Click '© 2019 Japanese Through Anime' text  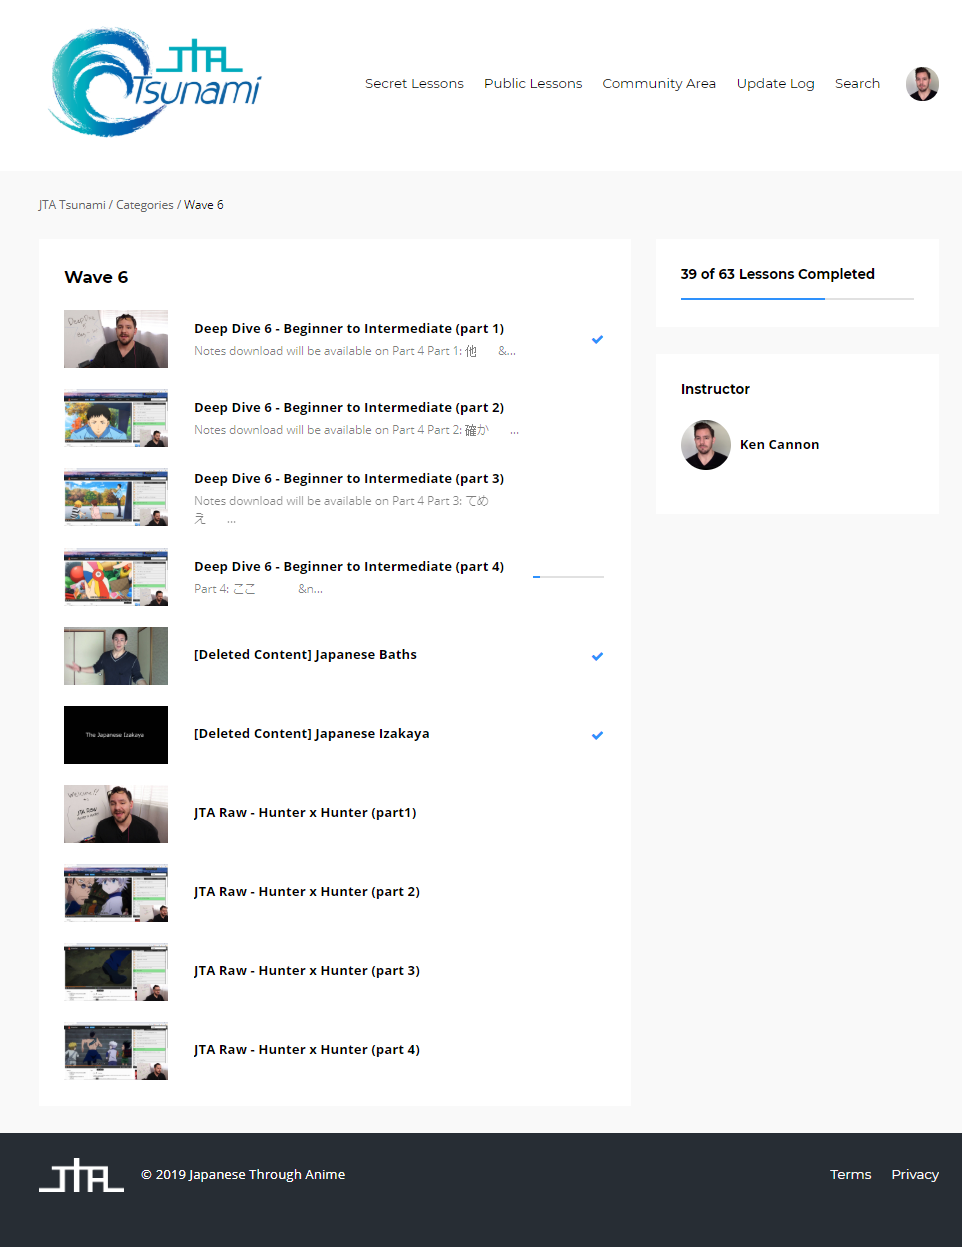click(243, 1175)
